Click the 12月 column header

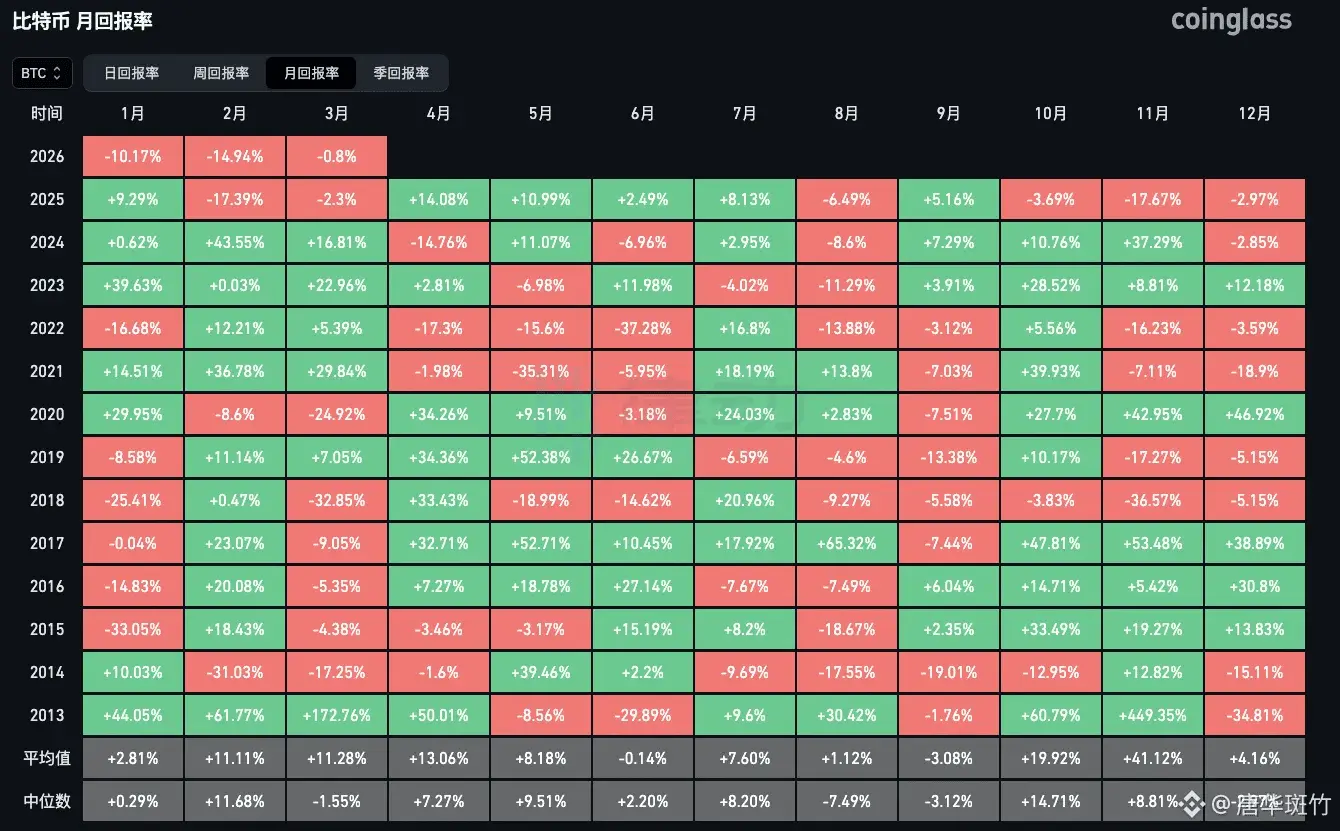pyautogui.click(x=1255, y=113)
